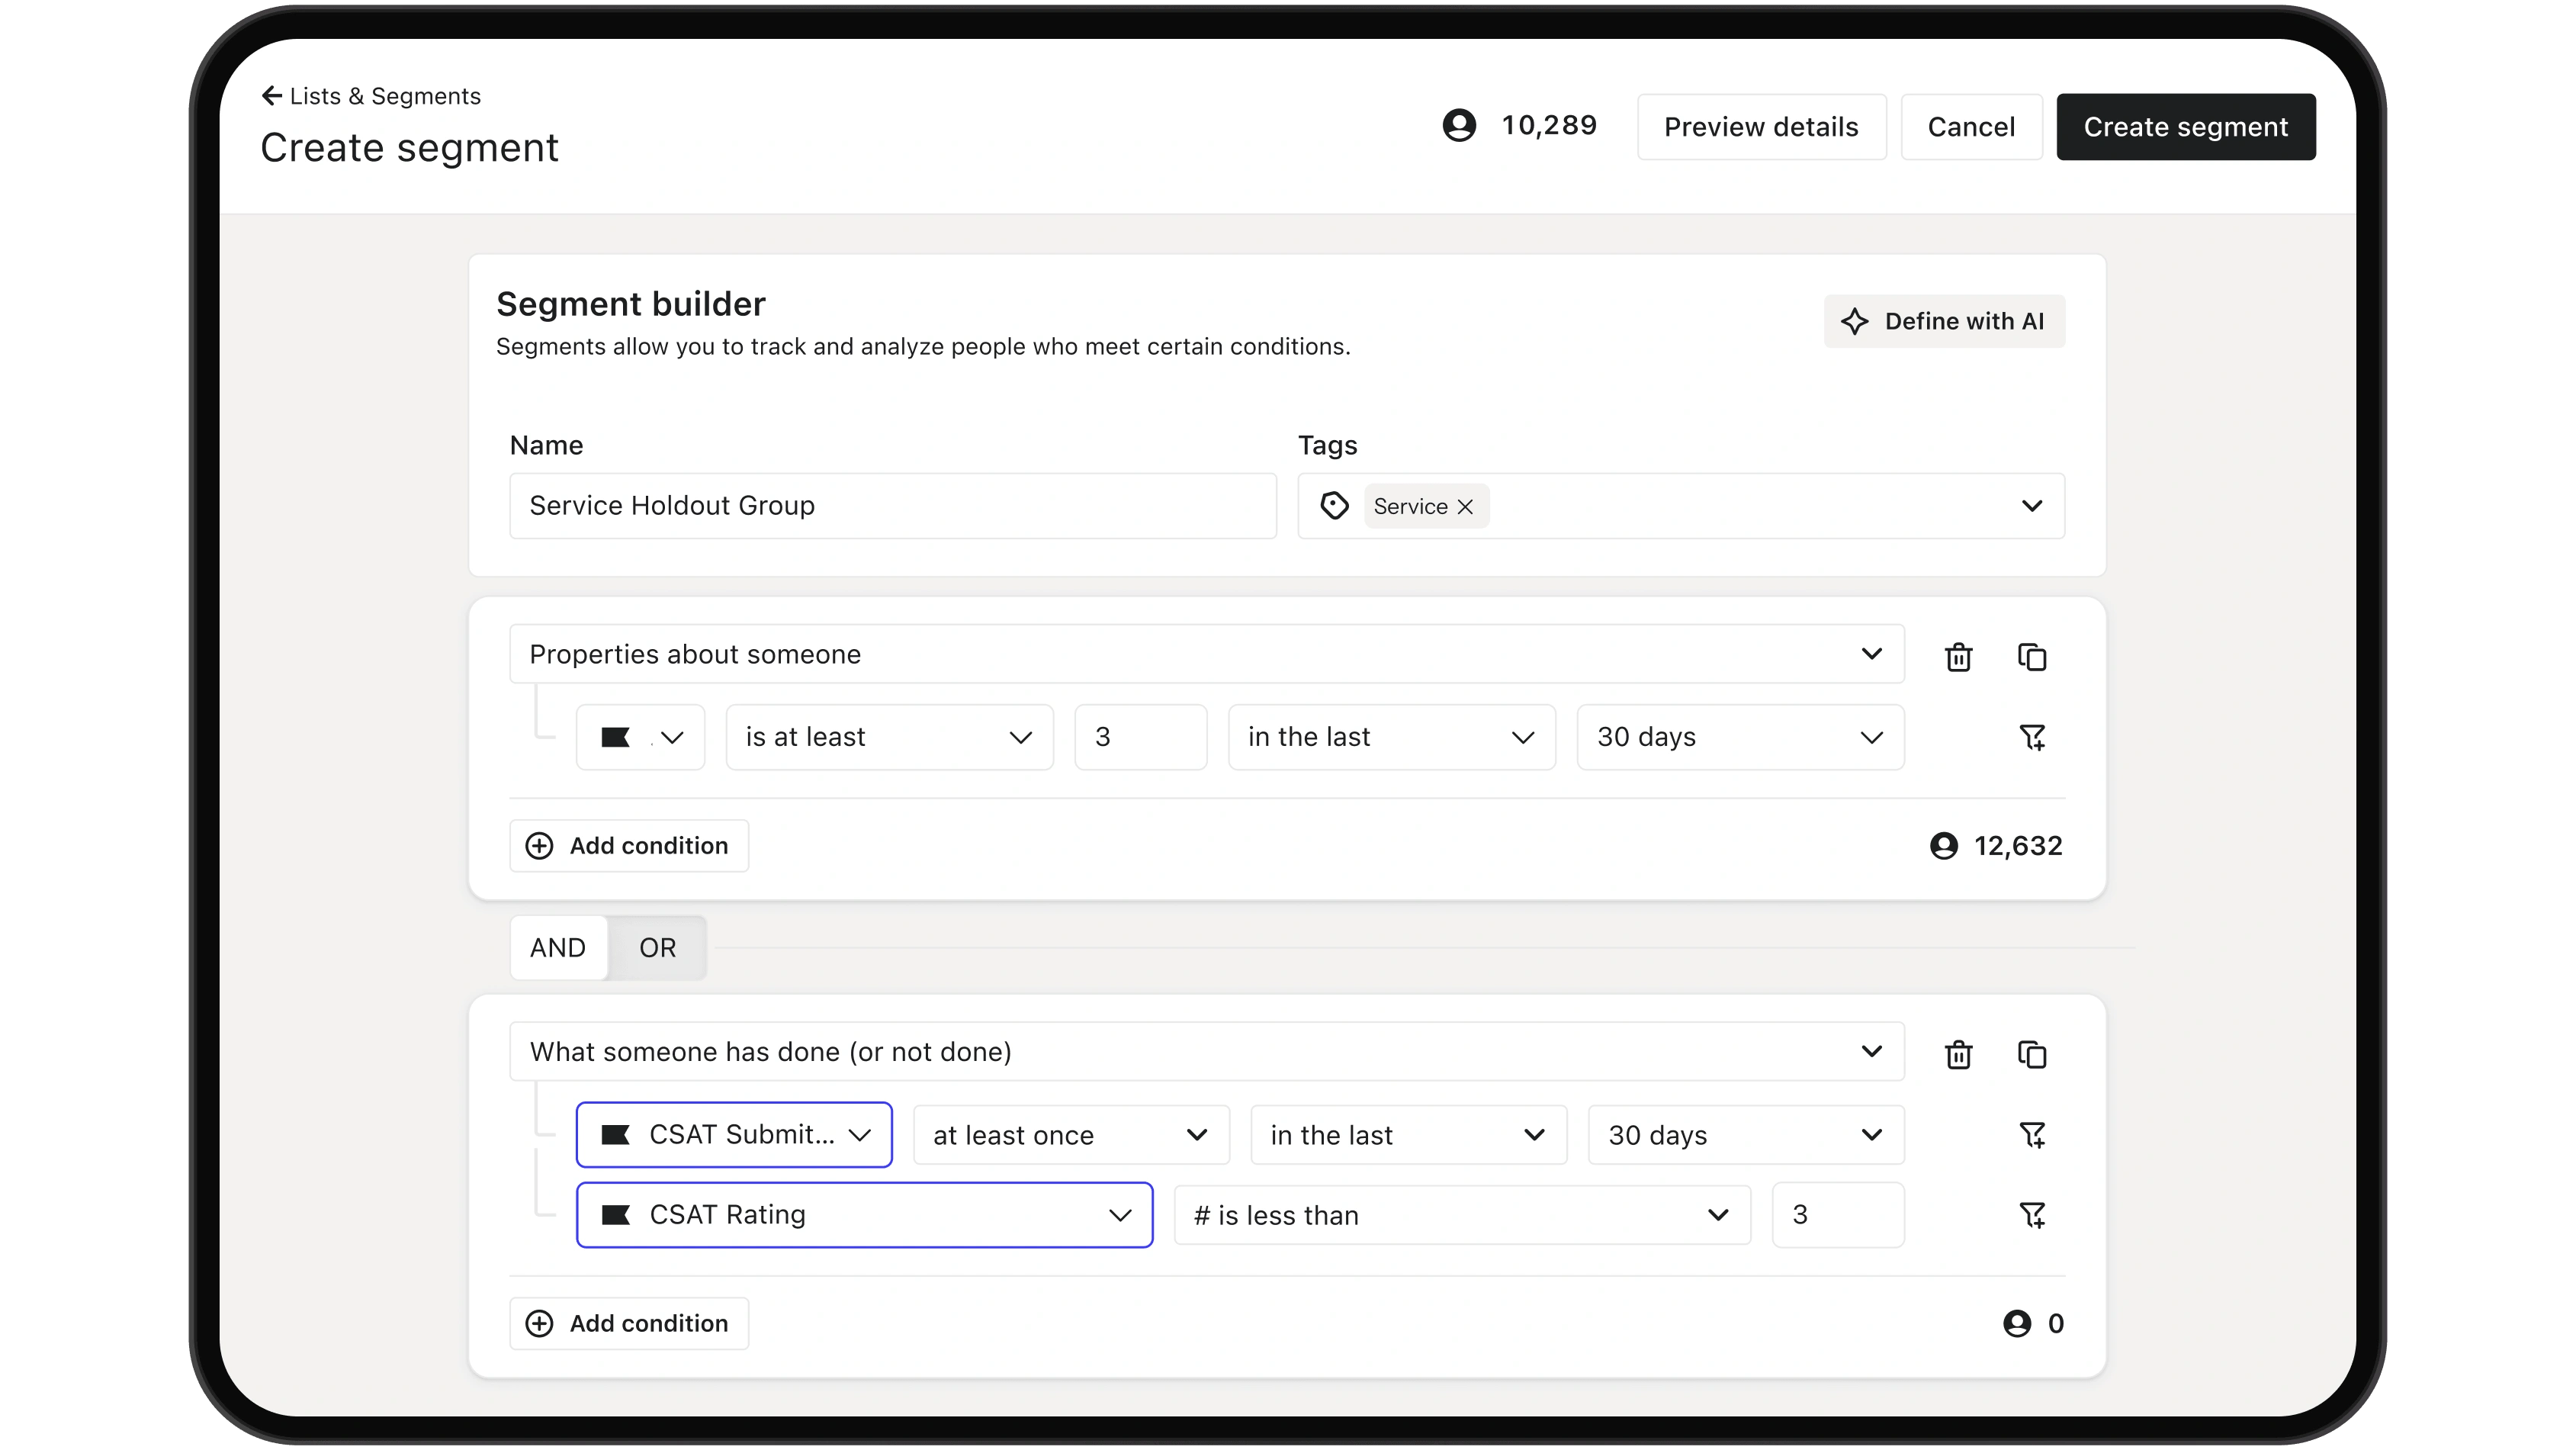The width and height of the screenshot is (2576, 1450).
Task: Click the profile count icon beside 10,289
Action: [x=1459, y=125]
